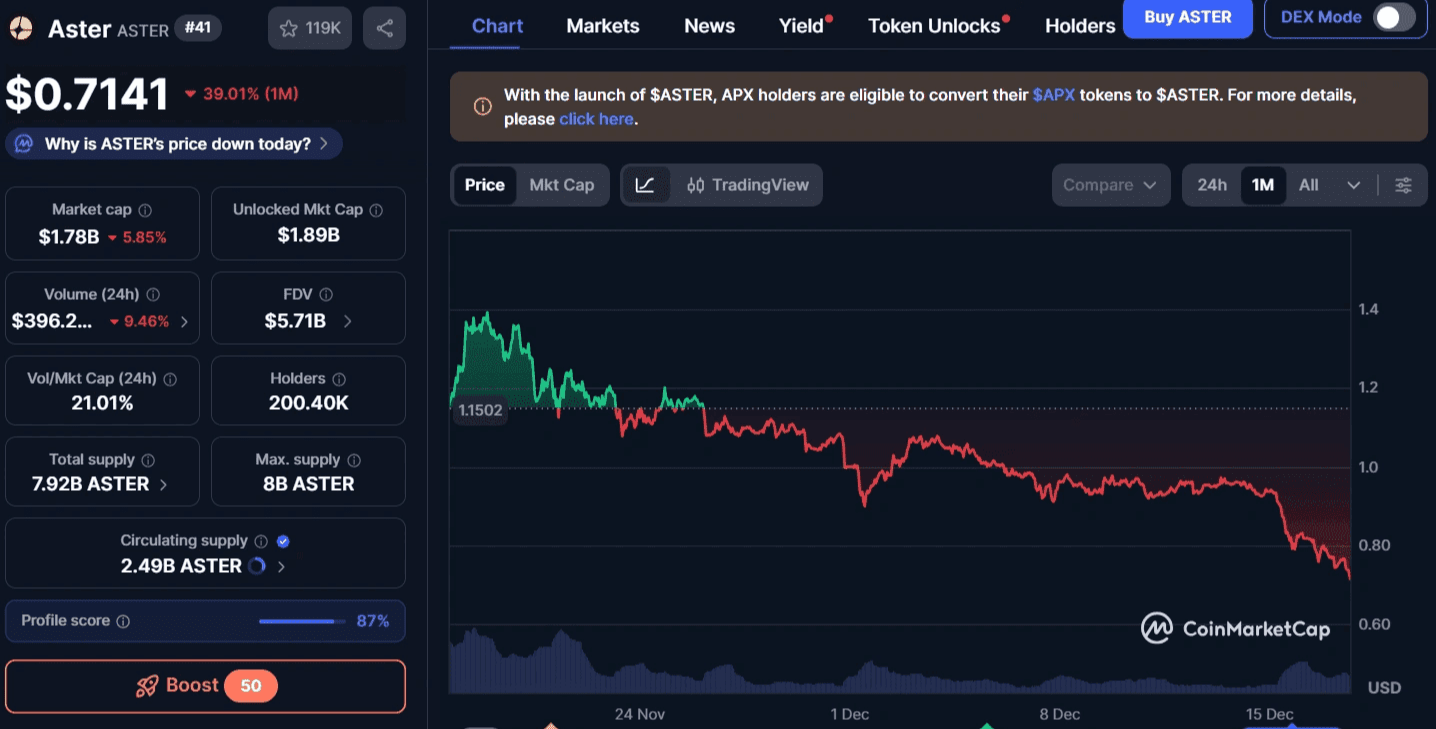Select the Mkt Cap chart toggle

(x=561, y=185)
